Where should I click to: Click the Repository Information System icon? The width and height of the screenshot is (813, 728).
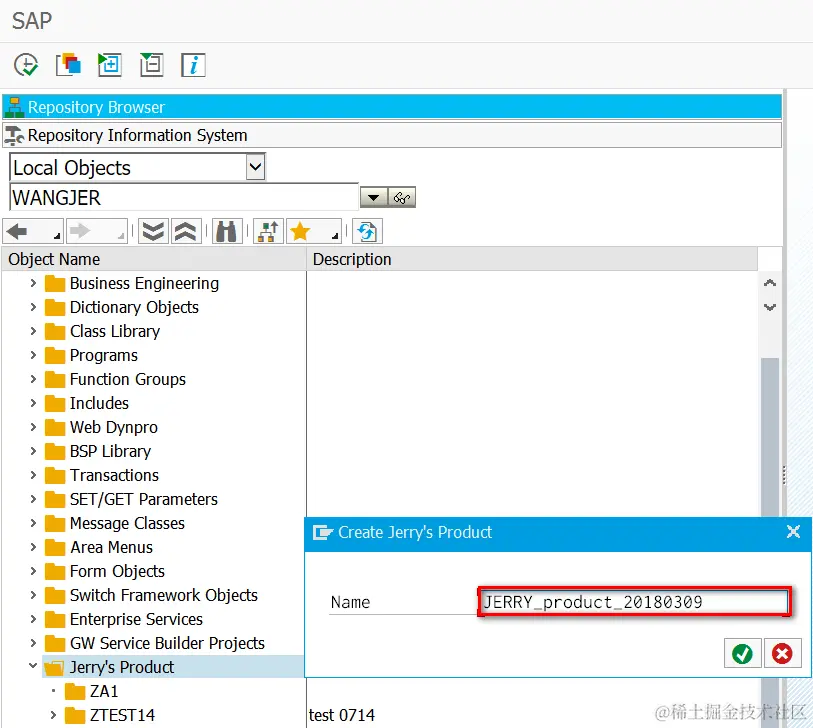click(x=14, y=135)
